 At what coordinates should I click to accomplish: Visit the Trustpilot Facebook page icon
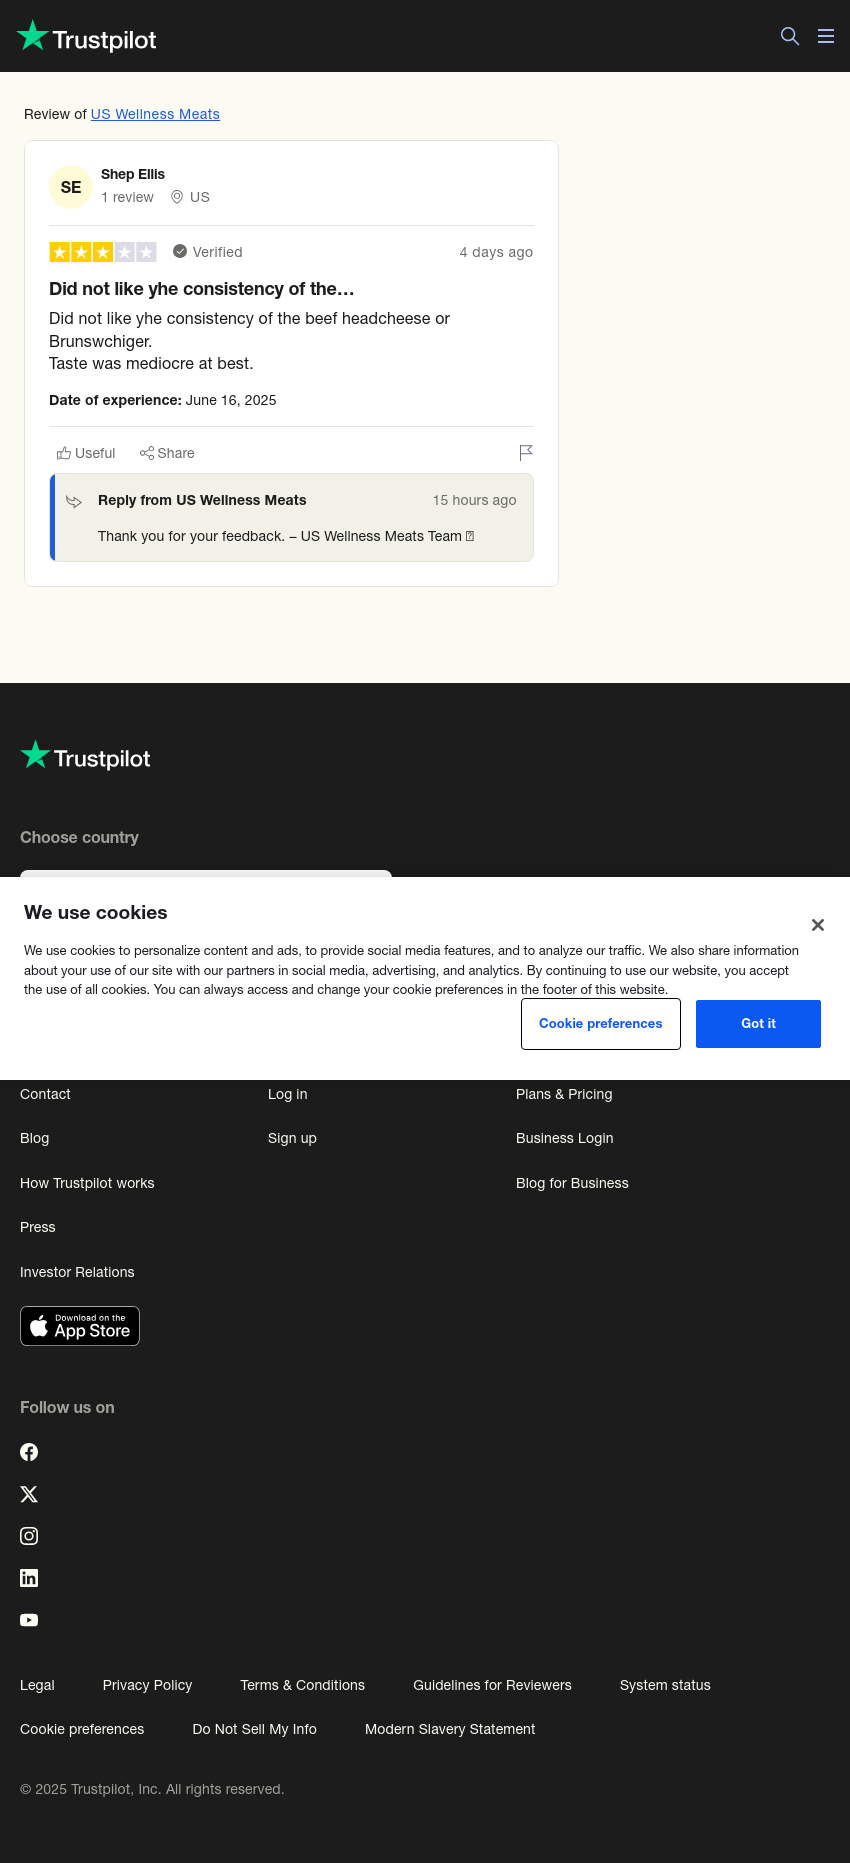tap(29, 1452)
